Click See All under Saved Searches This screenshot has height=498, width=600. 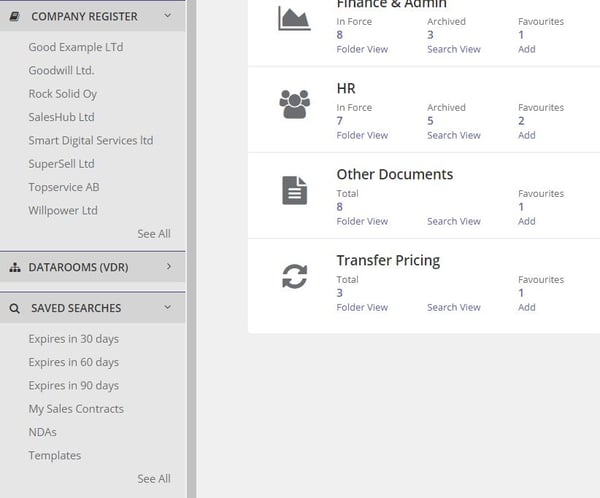pos(154,479)
